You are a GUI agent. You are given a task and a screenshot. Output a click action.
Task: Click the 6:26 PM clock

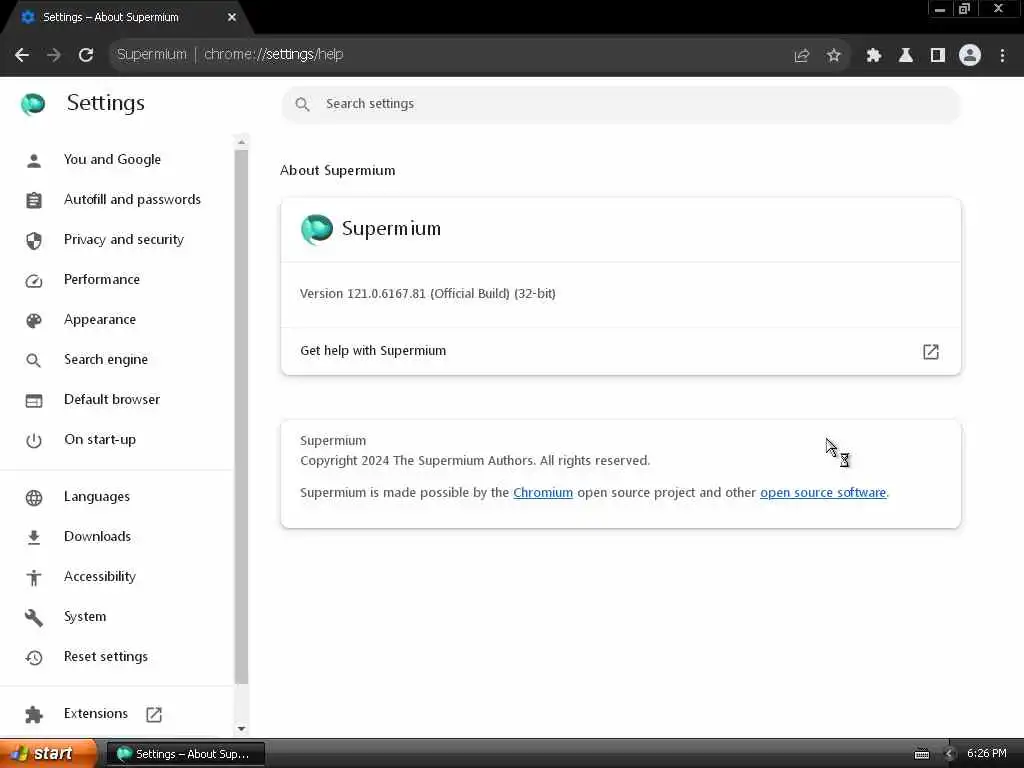coord(986,753)
